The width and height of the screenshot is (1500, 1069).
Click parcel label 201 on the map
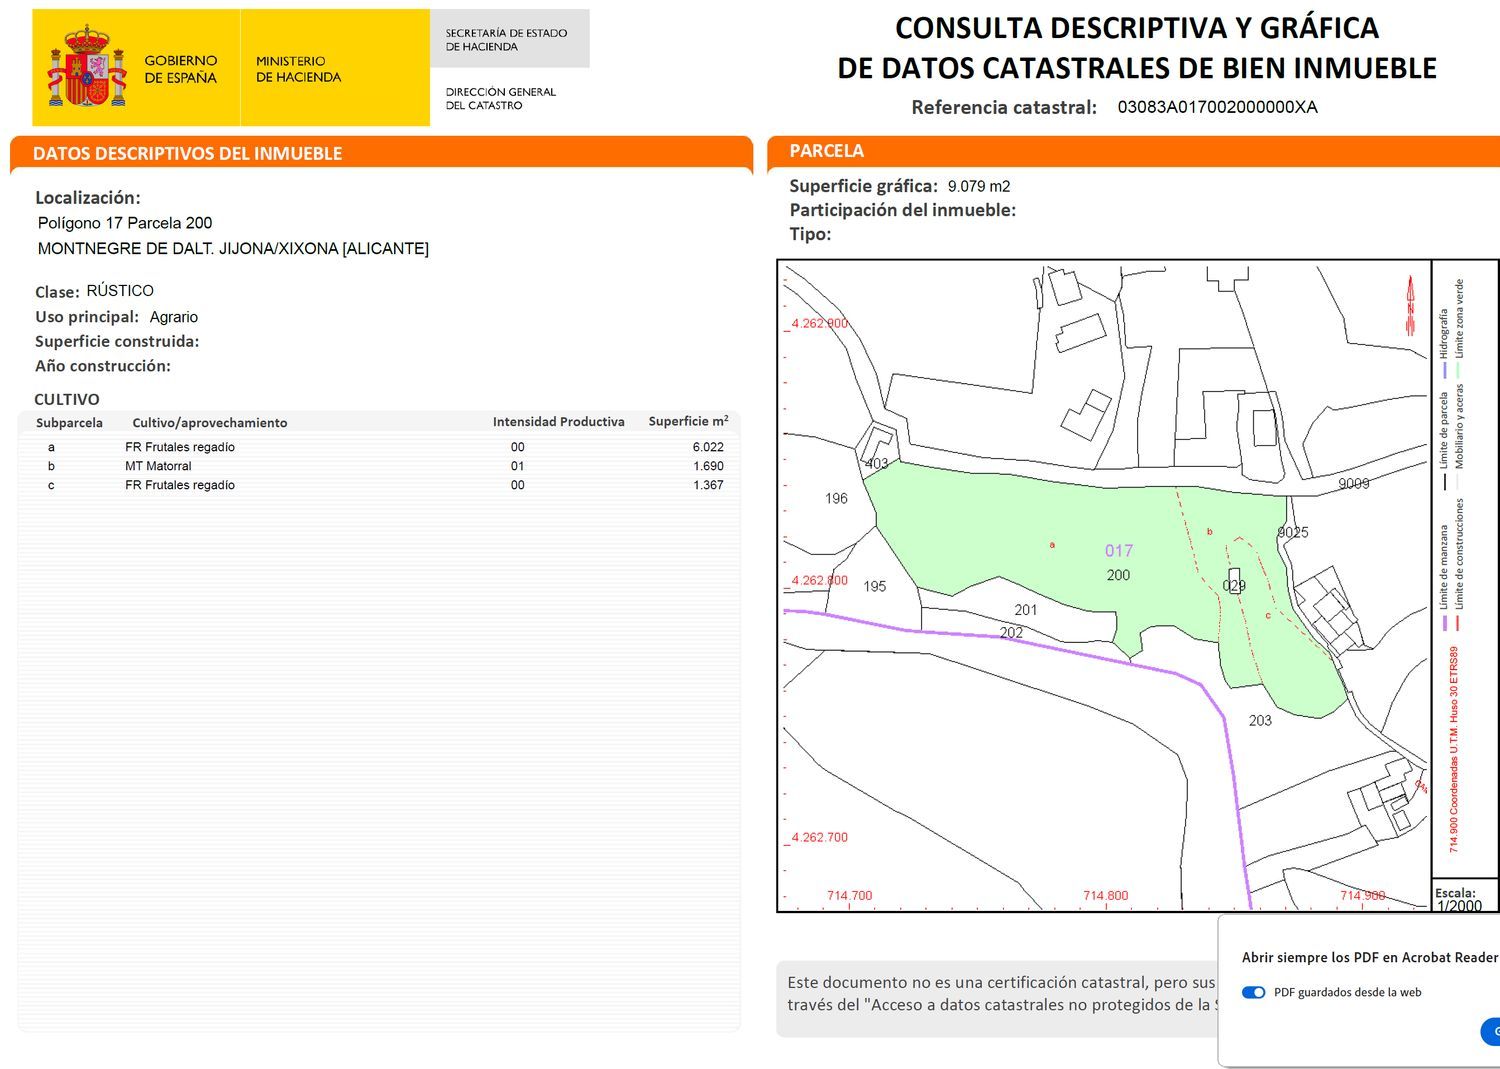click(1026, 609)
